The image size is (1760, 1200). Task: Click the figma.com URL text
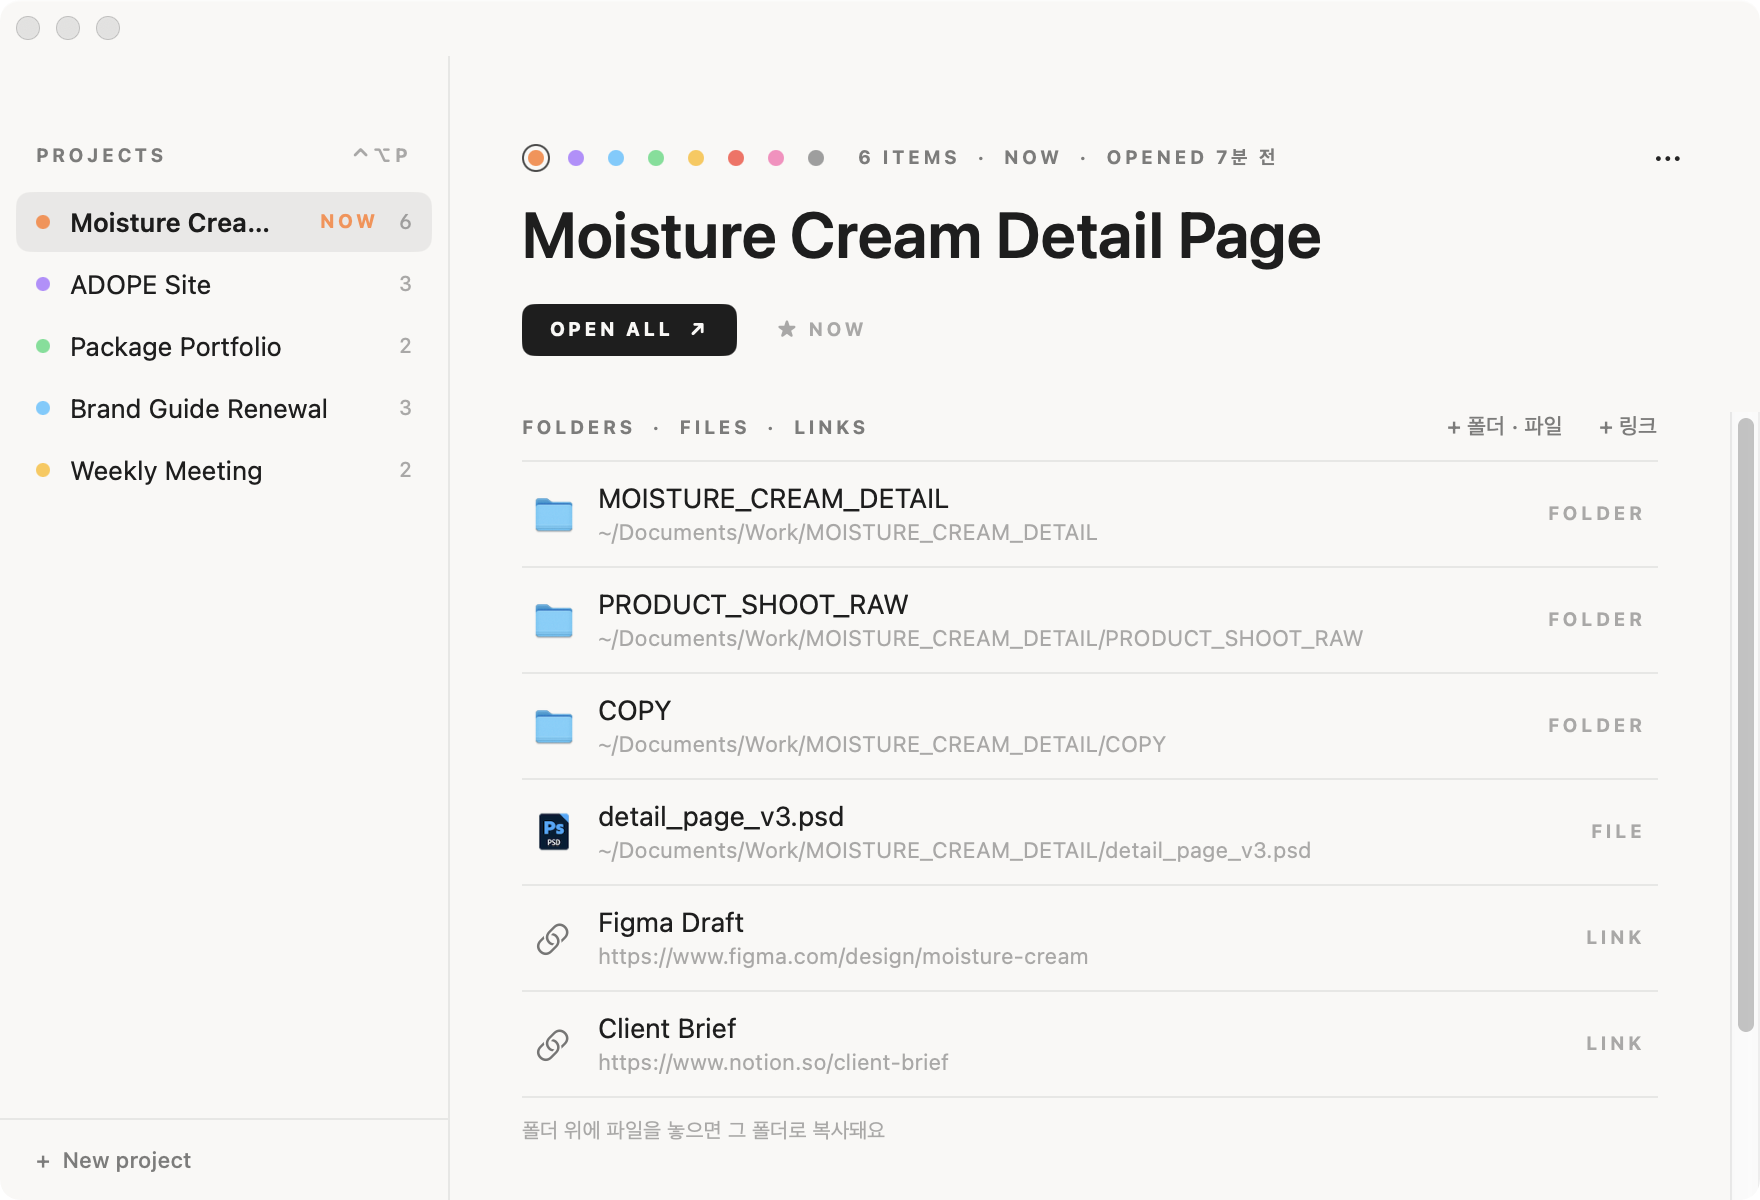(x=843, y=957)
